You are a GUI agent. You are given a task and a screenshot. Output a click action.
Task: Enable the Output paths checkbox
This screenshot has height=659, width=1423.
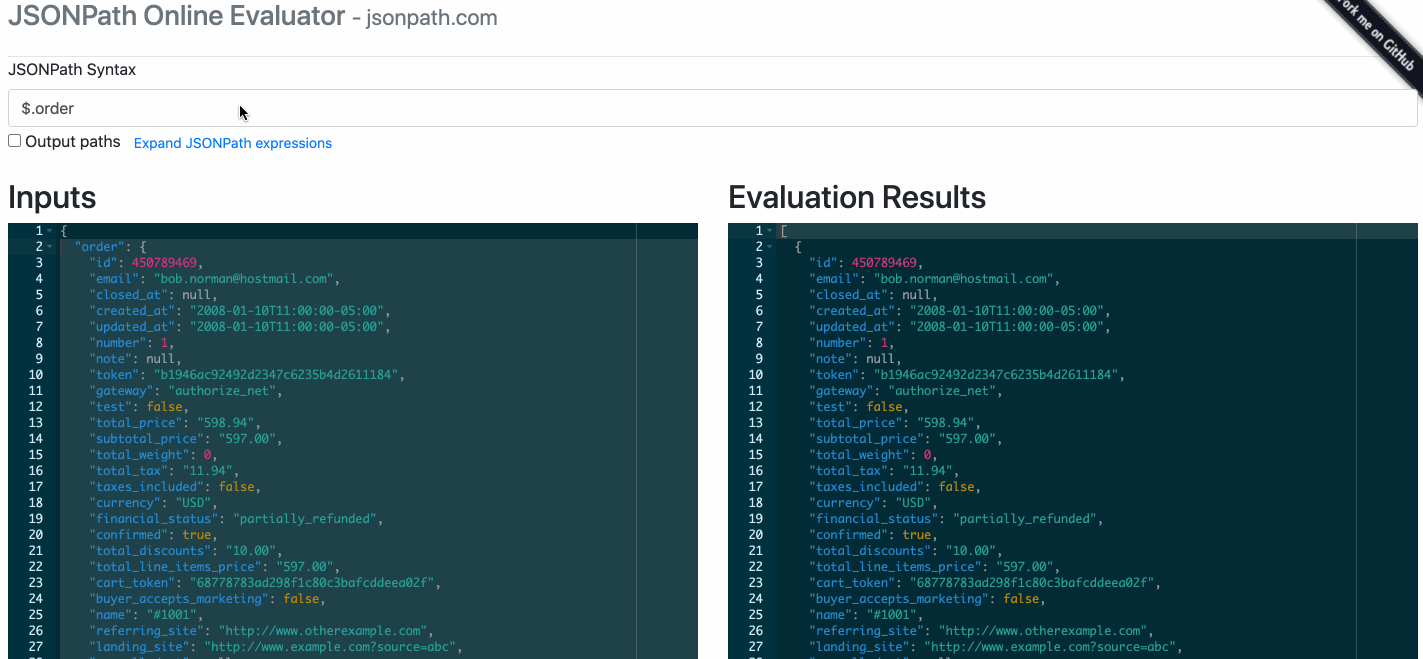pos(14,140)
